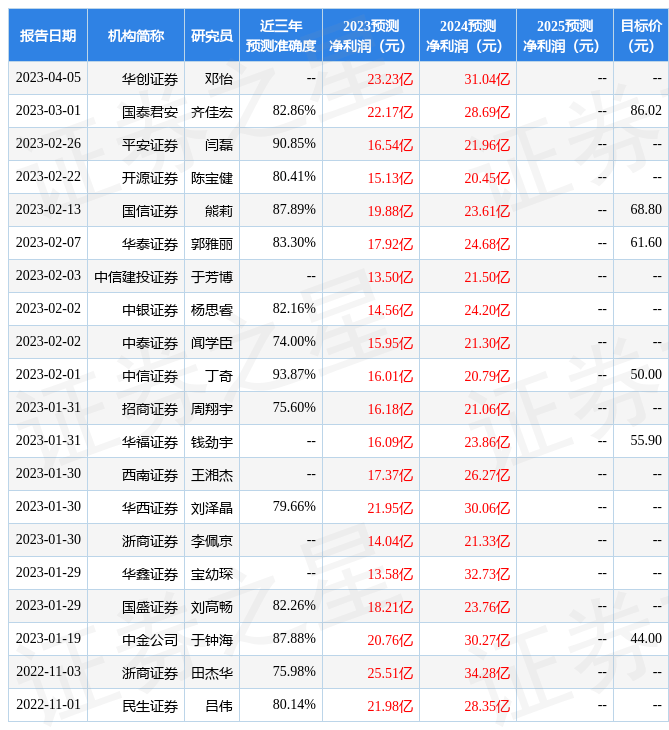Click accuracy value 80.14%
Screen dimensions: 669x730
coord(294,705)
